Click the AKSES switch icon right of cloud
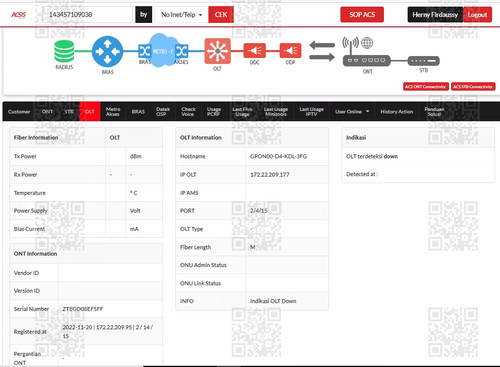The image size is (500, 367). (x=181, y=51)
